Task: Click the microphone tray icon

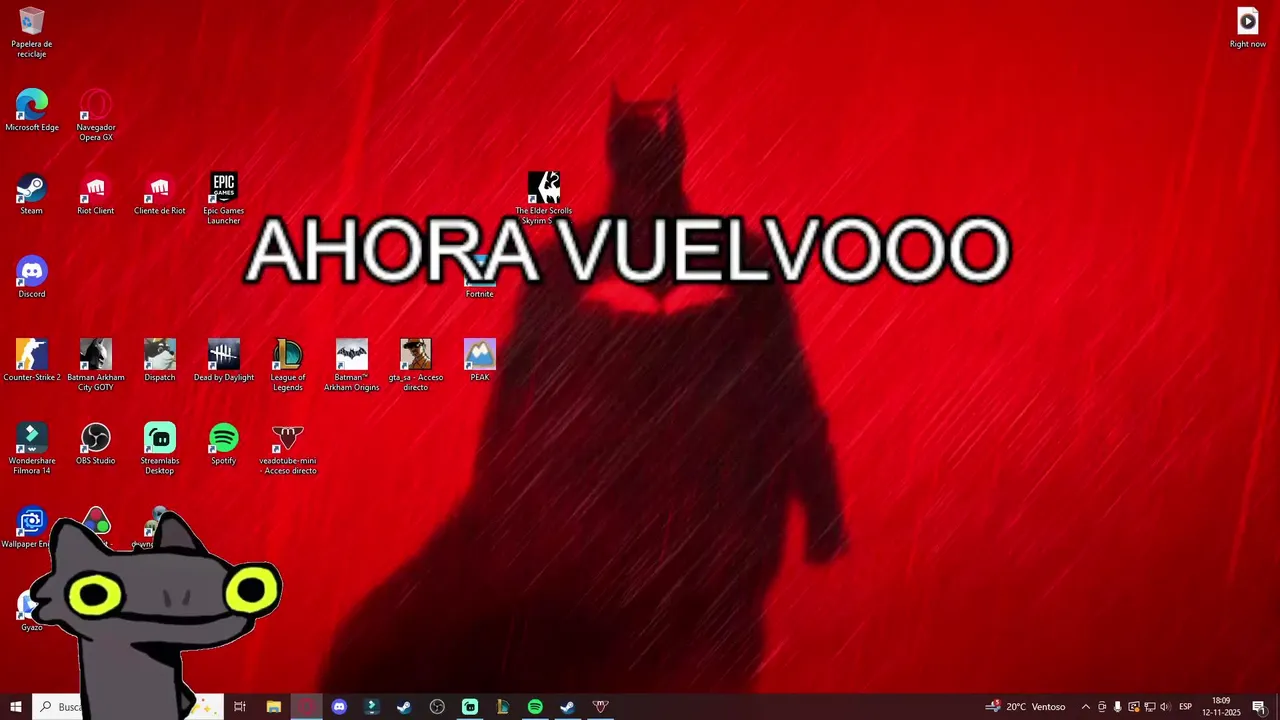Action: pos(1118,707)
